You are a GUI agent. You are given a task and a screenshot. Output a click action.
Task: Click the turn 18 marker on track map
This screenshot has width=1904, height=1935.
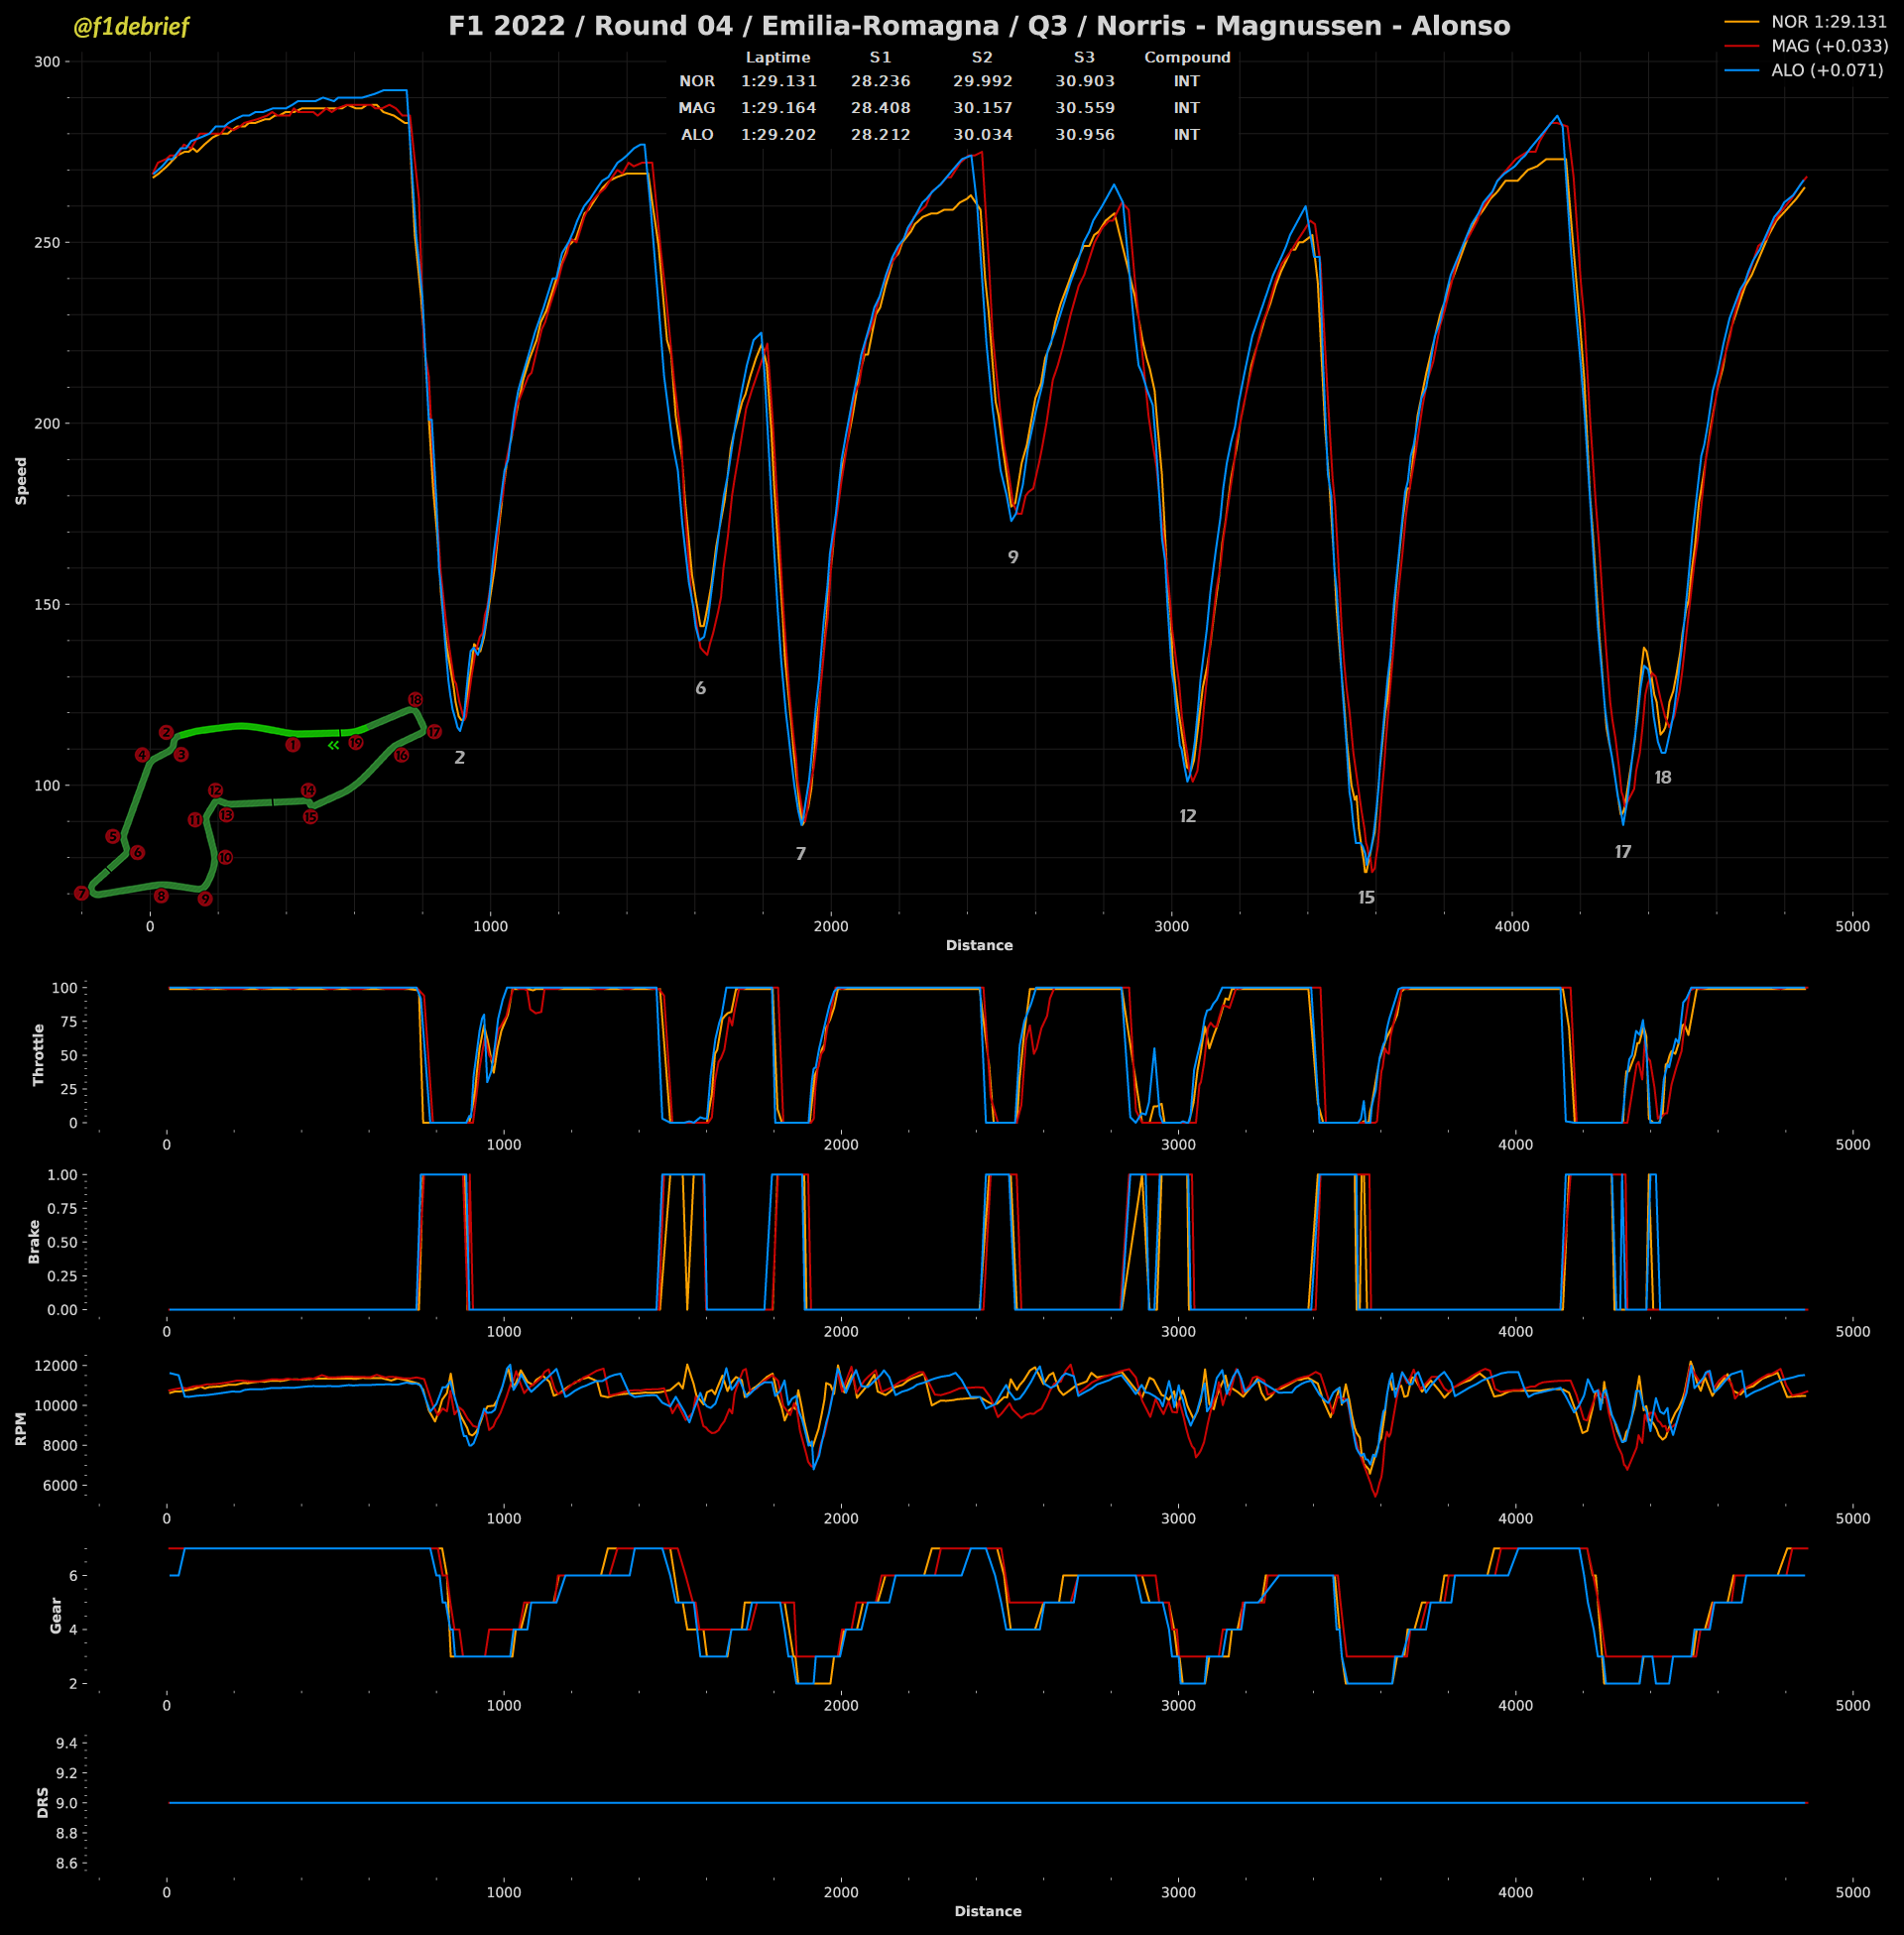[415, 700]
